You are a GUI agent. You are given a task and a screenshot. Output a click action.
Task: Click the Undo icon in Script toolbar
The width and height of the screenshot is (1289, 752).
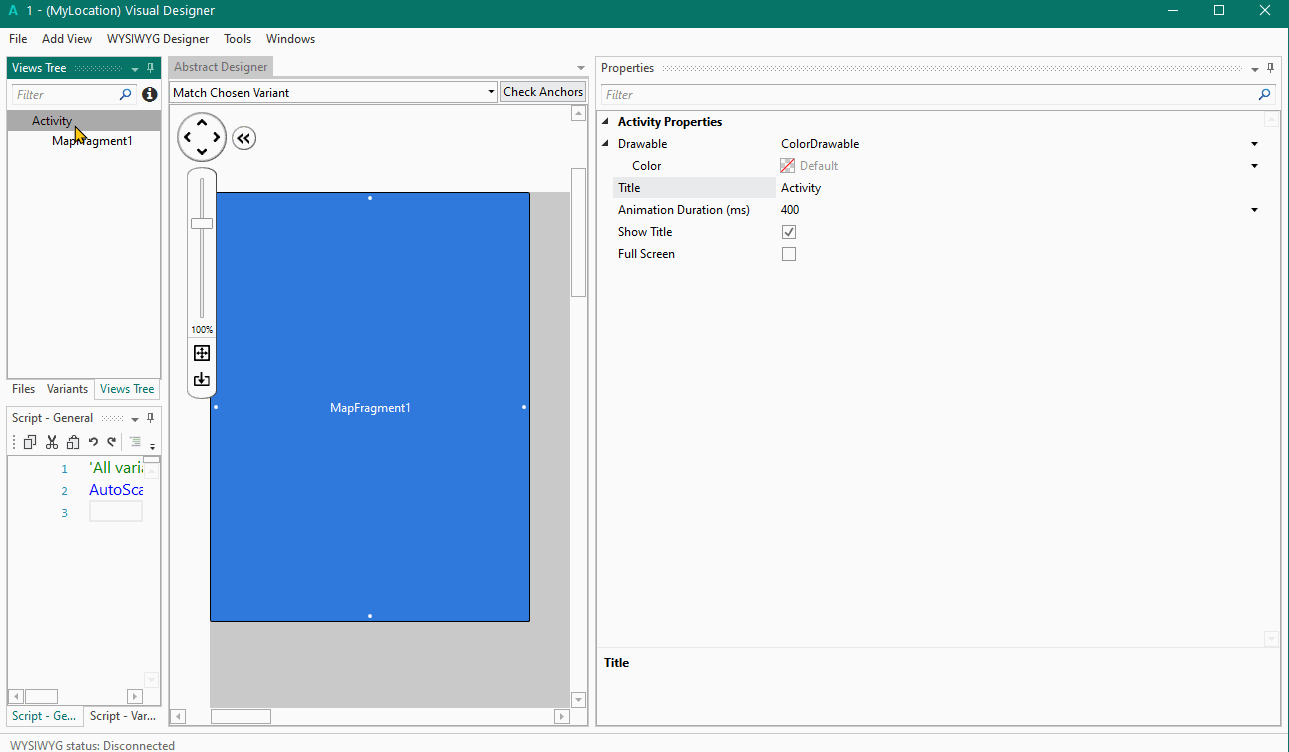(93, 442)
